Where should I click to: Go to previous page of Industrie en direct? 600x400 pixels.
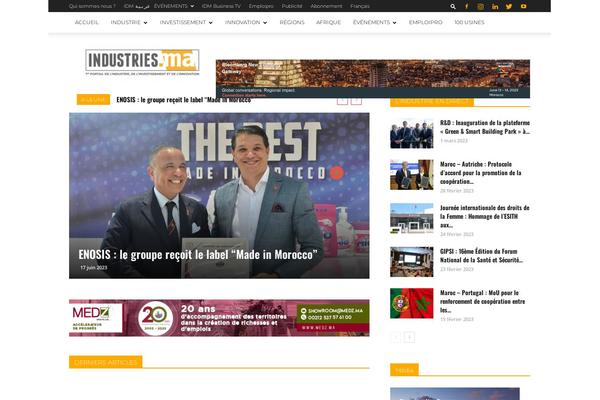395,337
